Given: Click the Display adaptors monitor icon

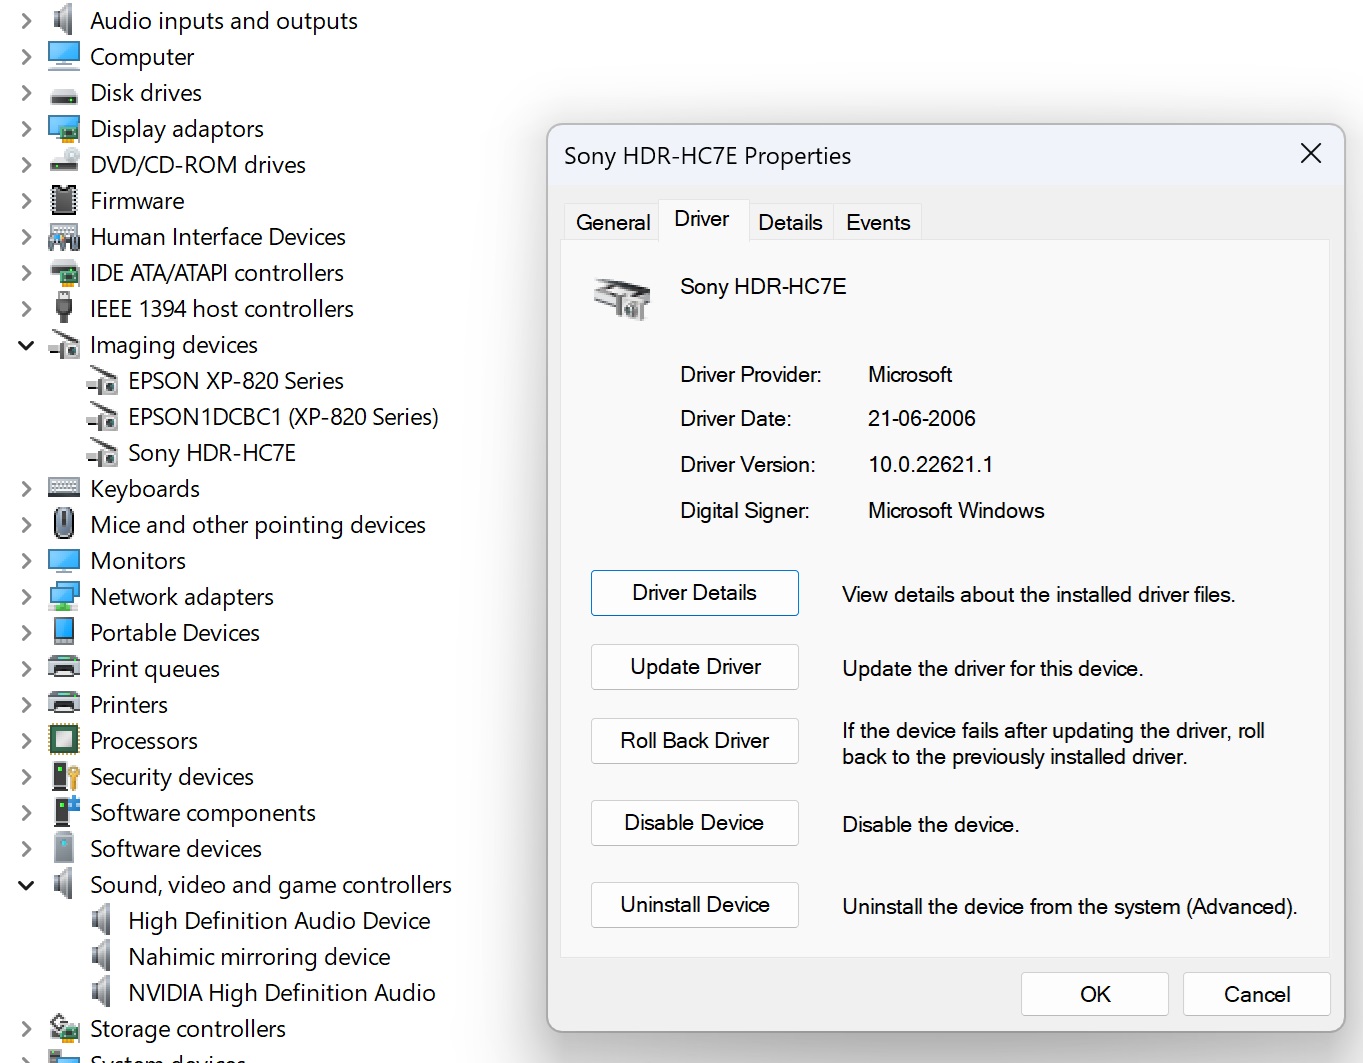Looking at the screenshot, I should click(64, 129).
